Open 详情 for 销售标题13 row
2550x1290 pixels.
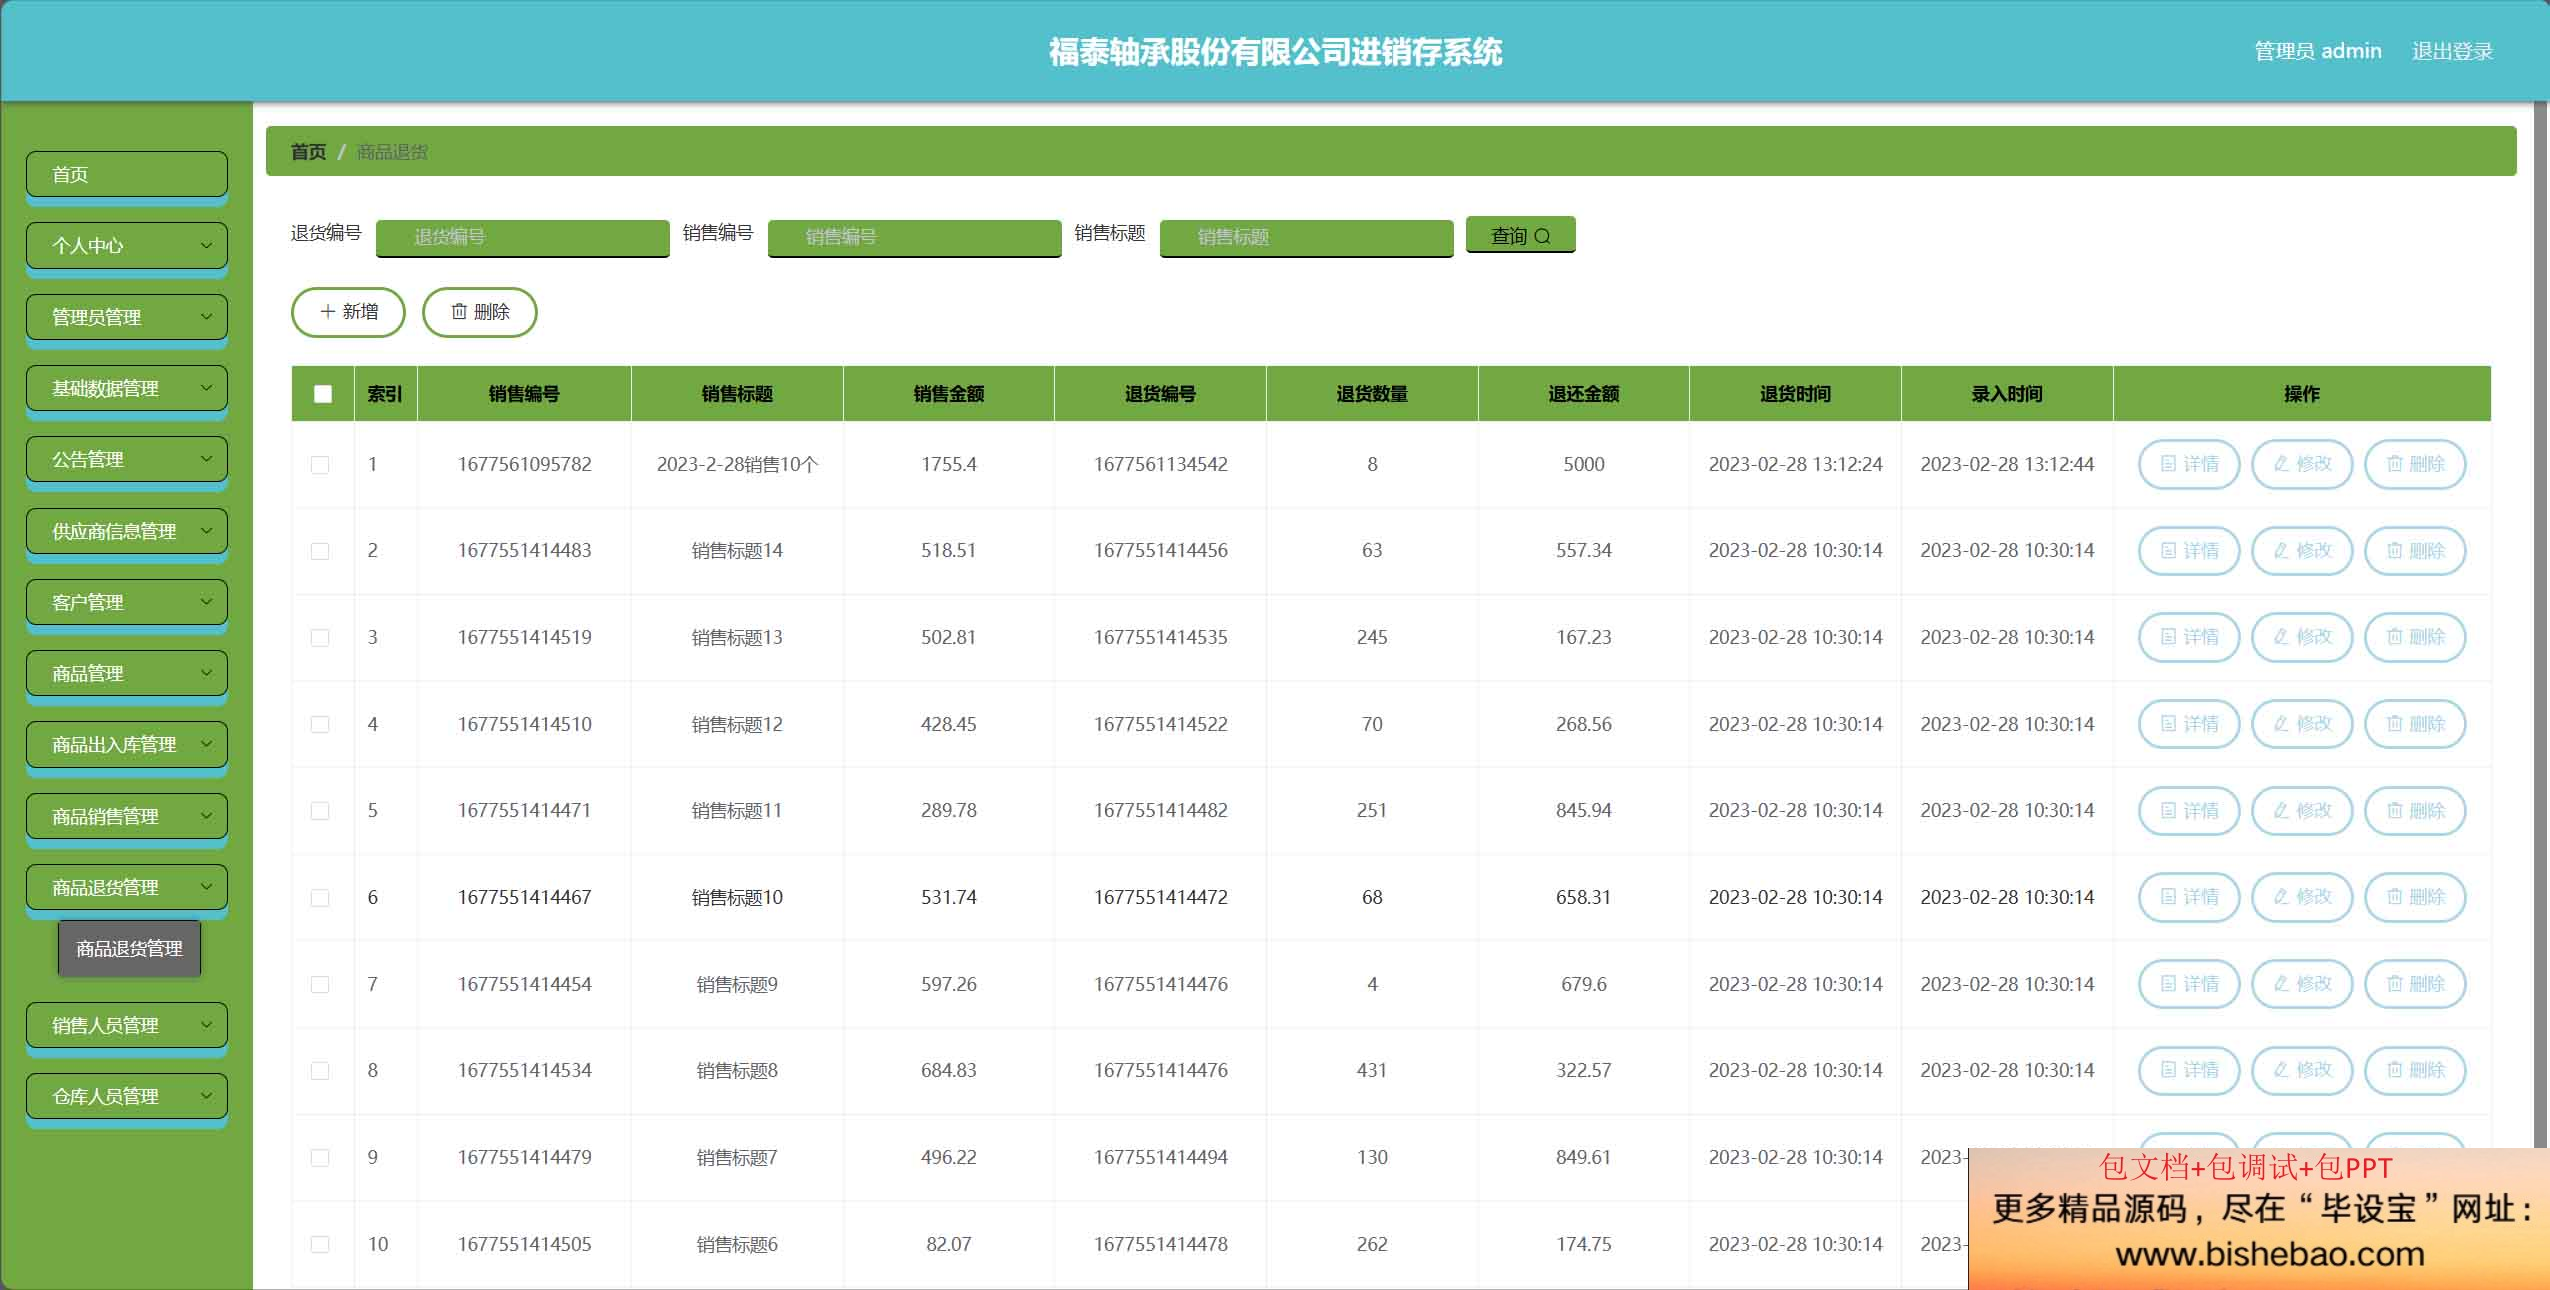tap(2188, 637)
